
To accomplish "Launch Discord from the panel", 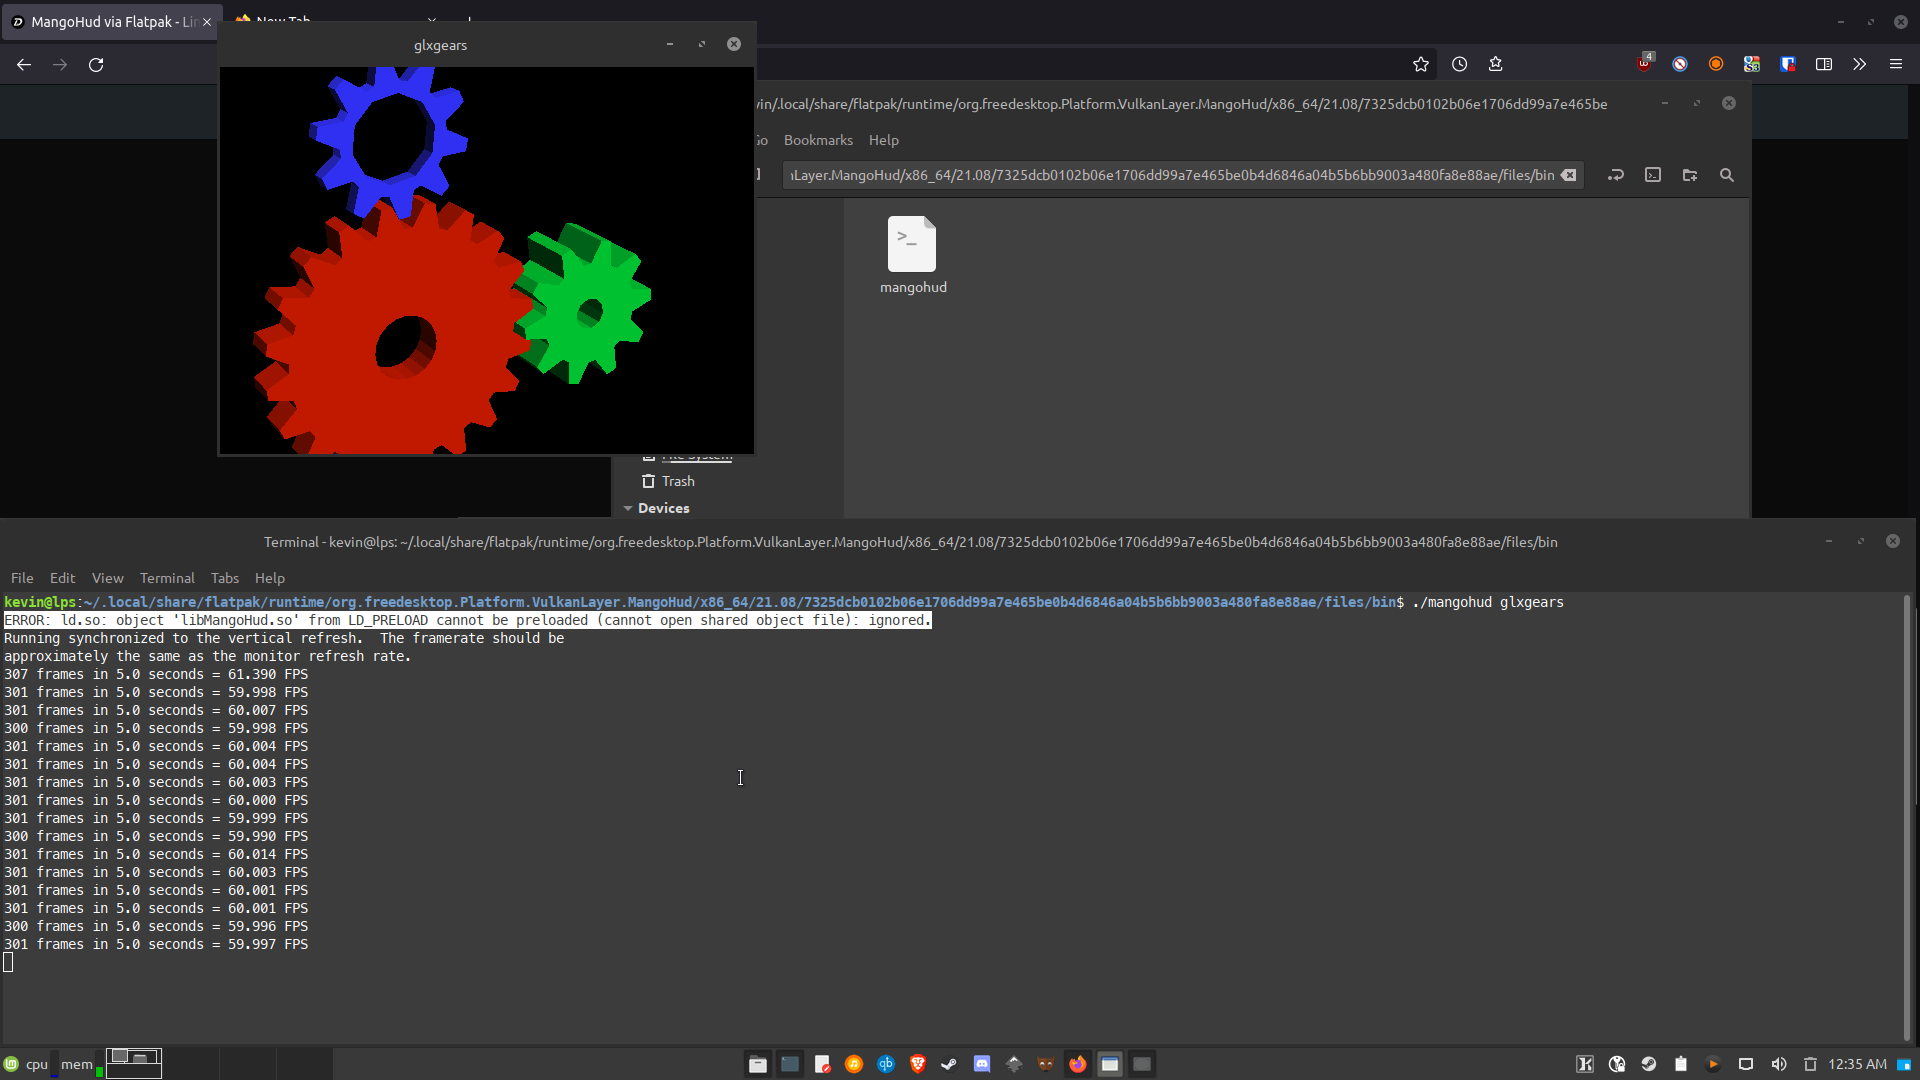I will tap(982, 1064).
